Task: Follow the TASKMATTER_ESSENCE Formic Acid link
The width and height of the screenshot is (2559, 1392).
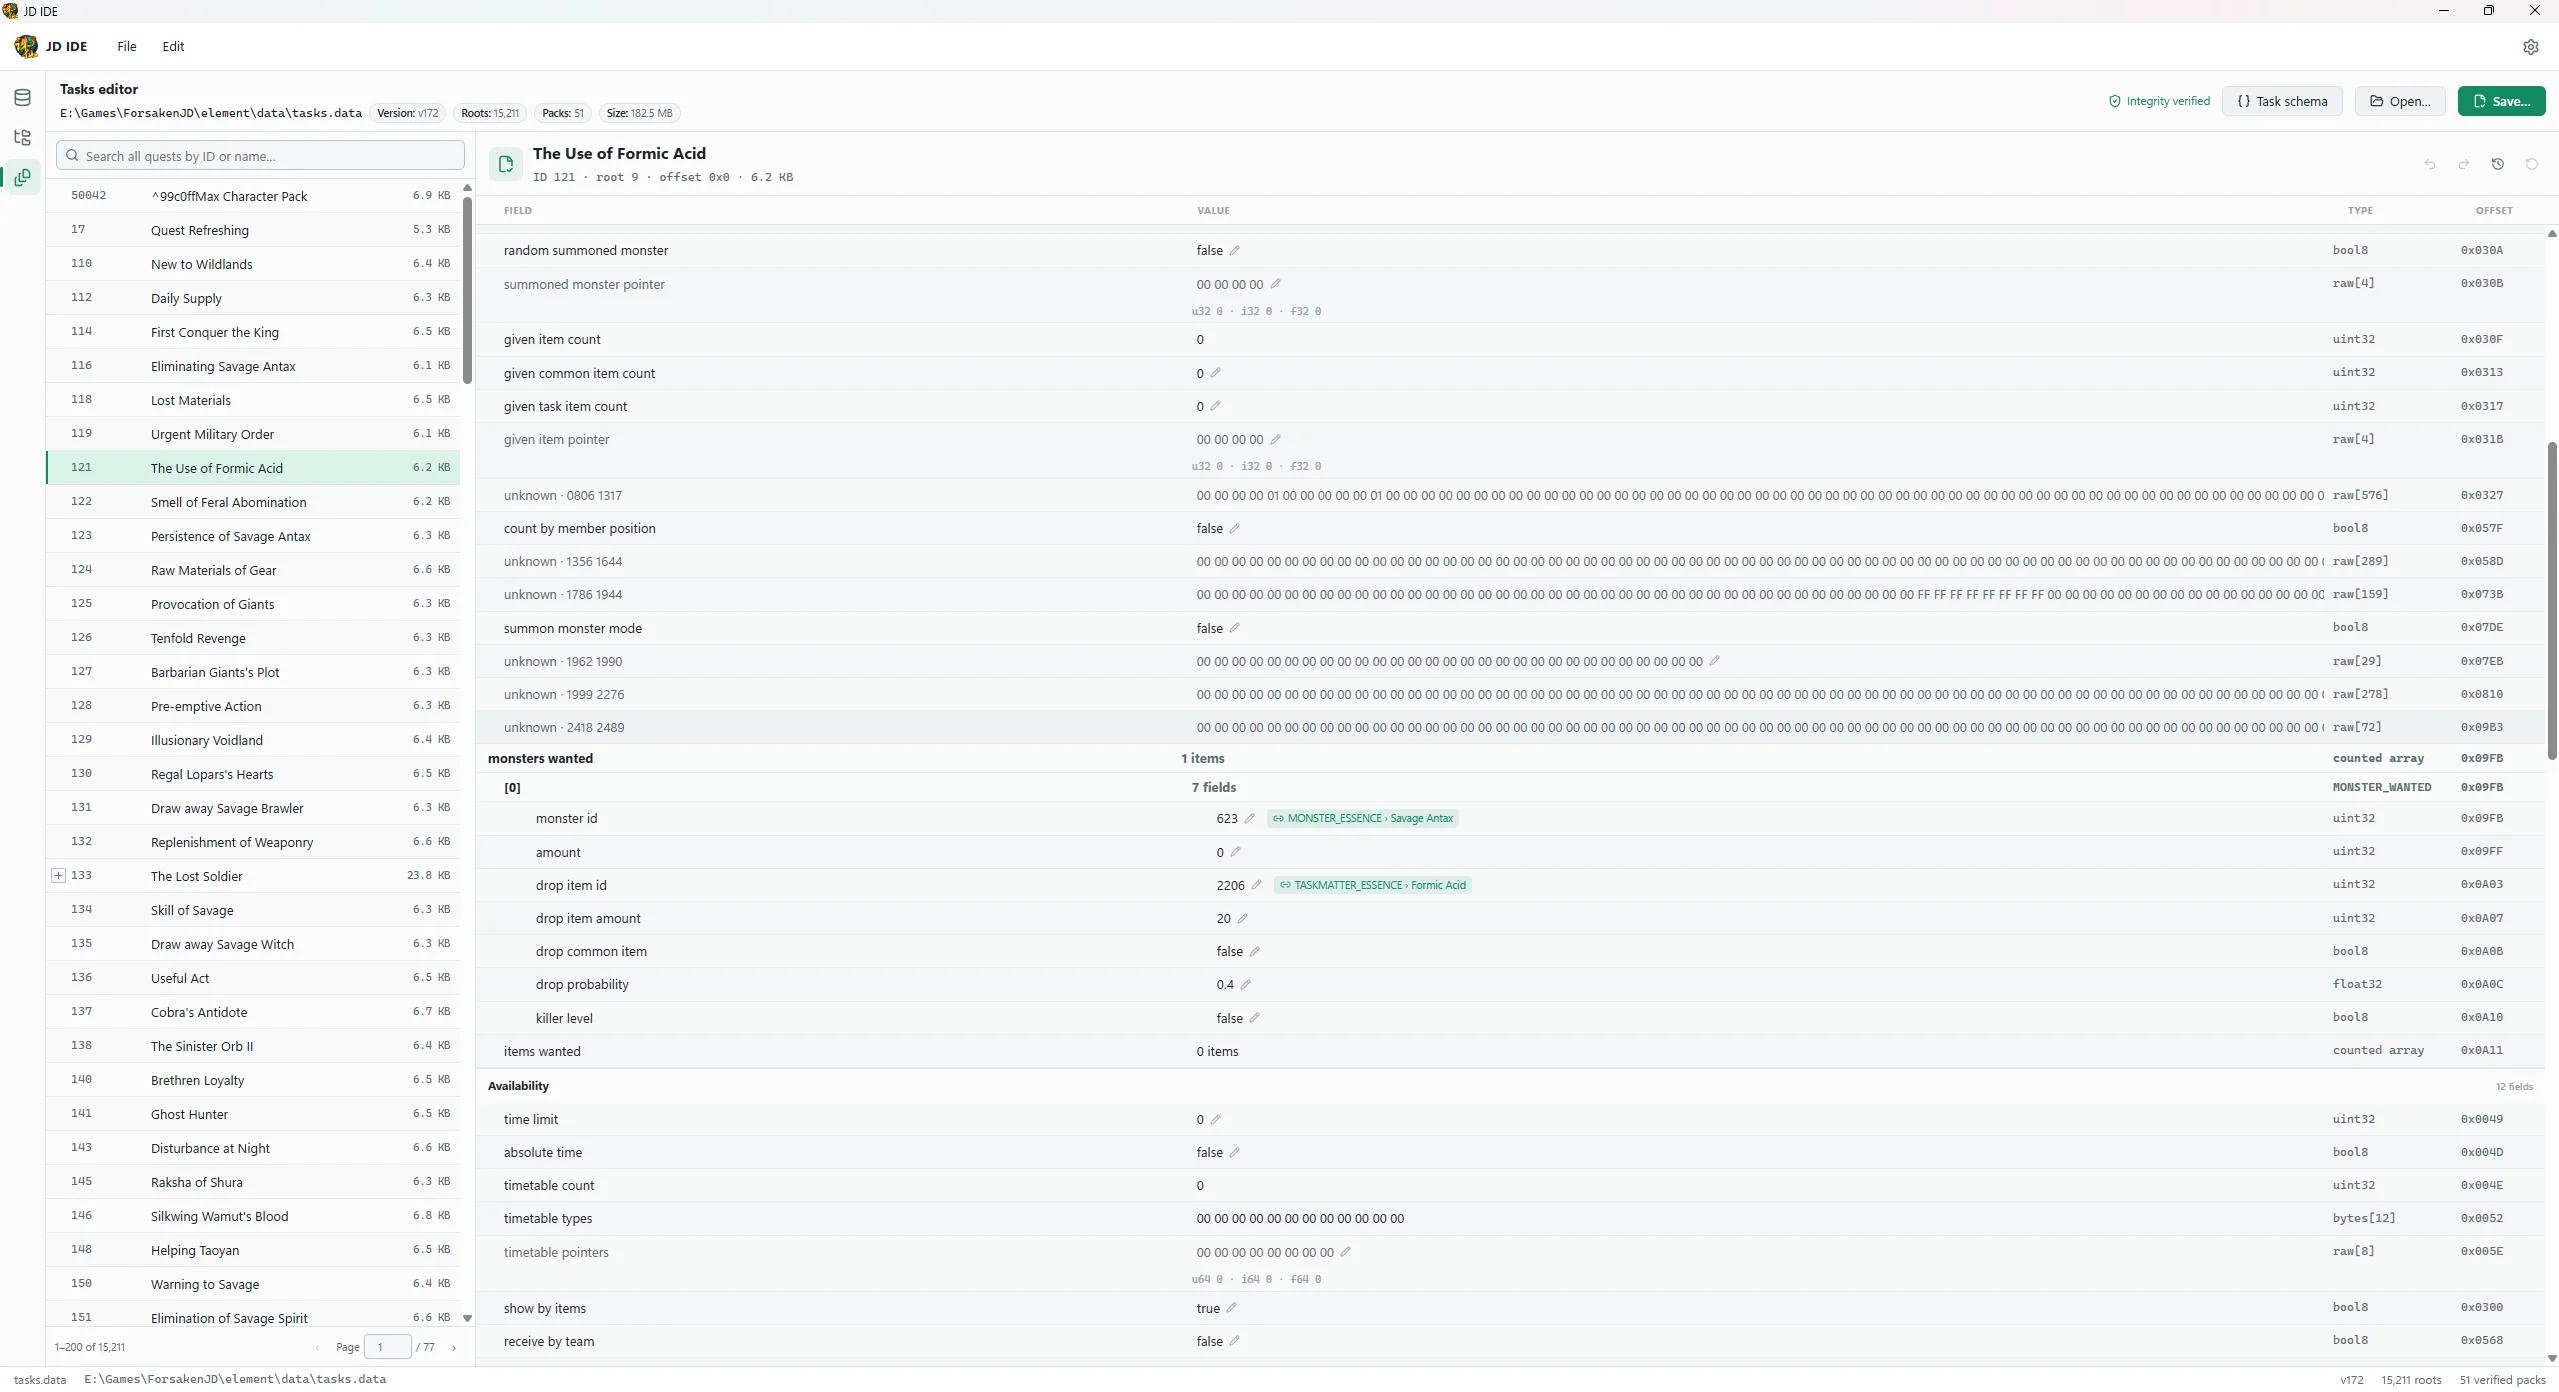Action: 1372,886
